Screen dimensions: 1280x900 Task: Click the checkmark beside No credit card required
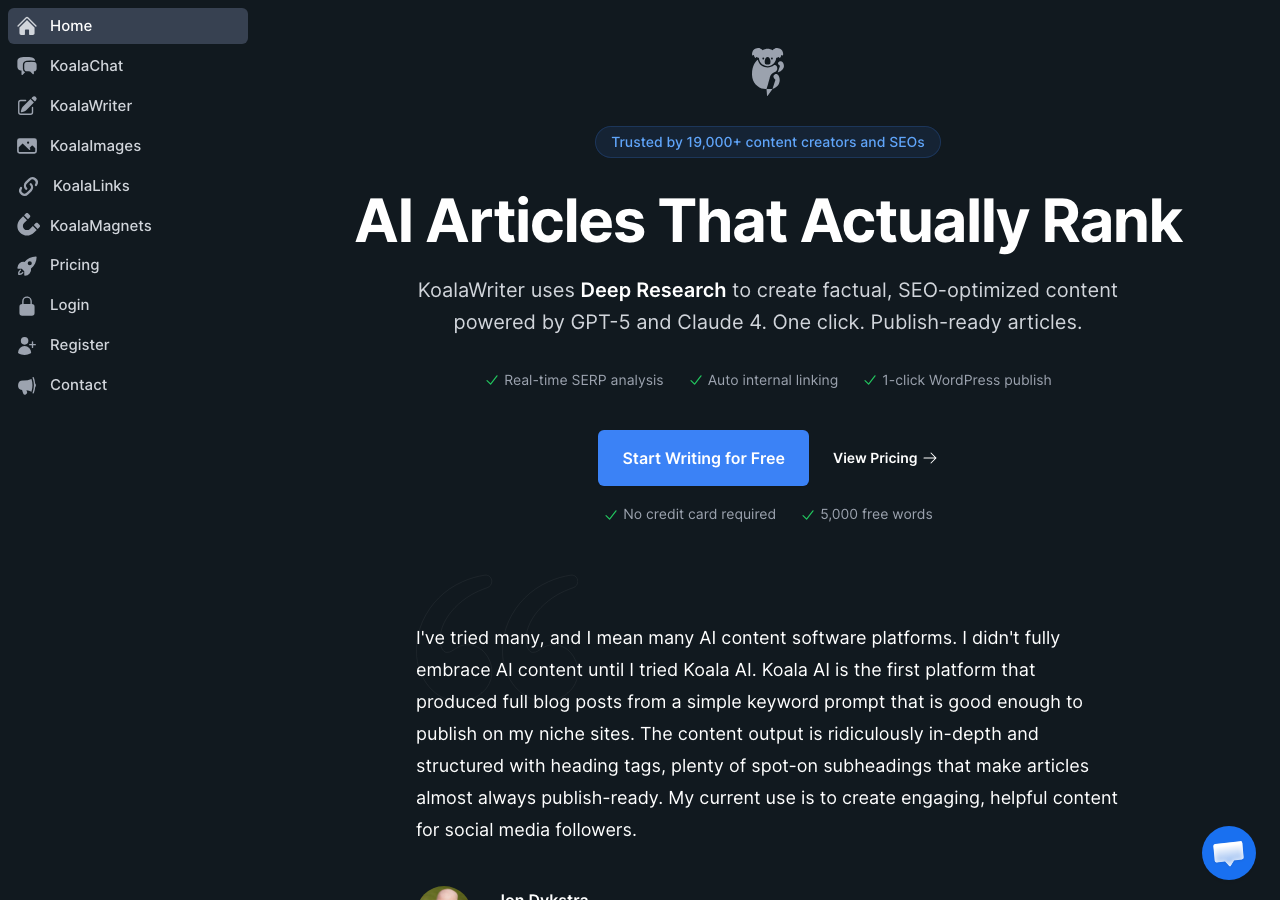pos(611,515)
